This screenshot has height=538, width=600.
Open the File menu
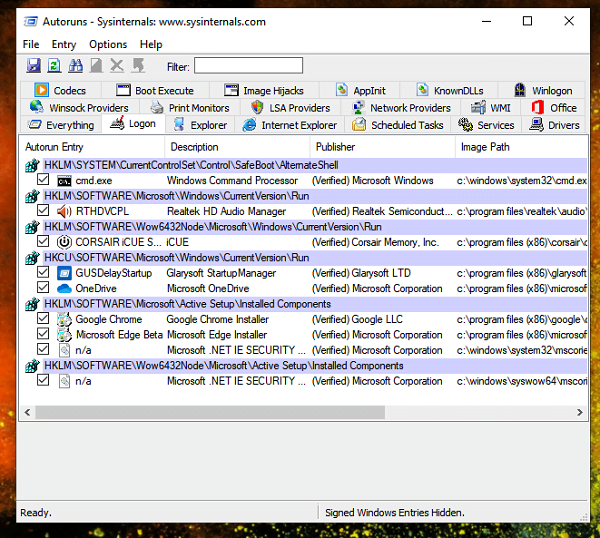coord(31,44)
